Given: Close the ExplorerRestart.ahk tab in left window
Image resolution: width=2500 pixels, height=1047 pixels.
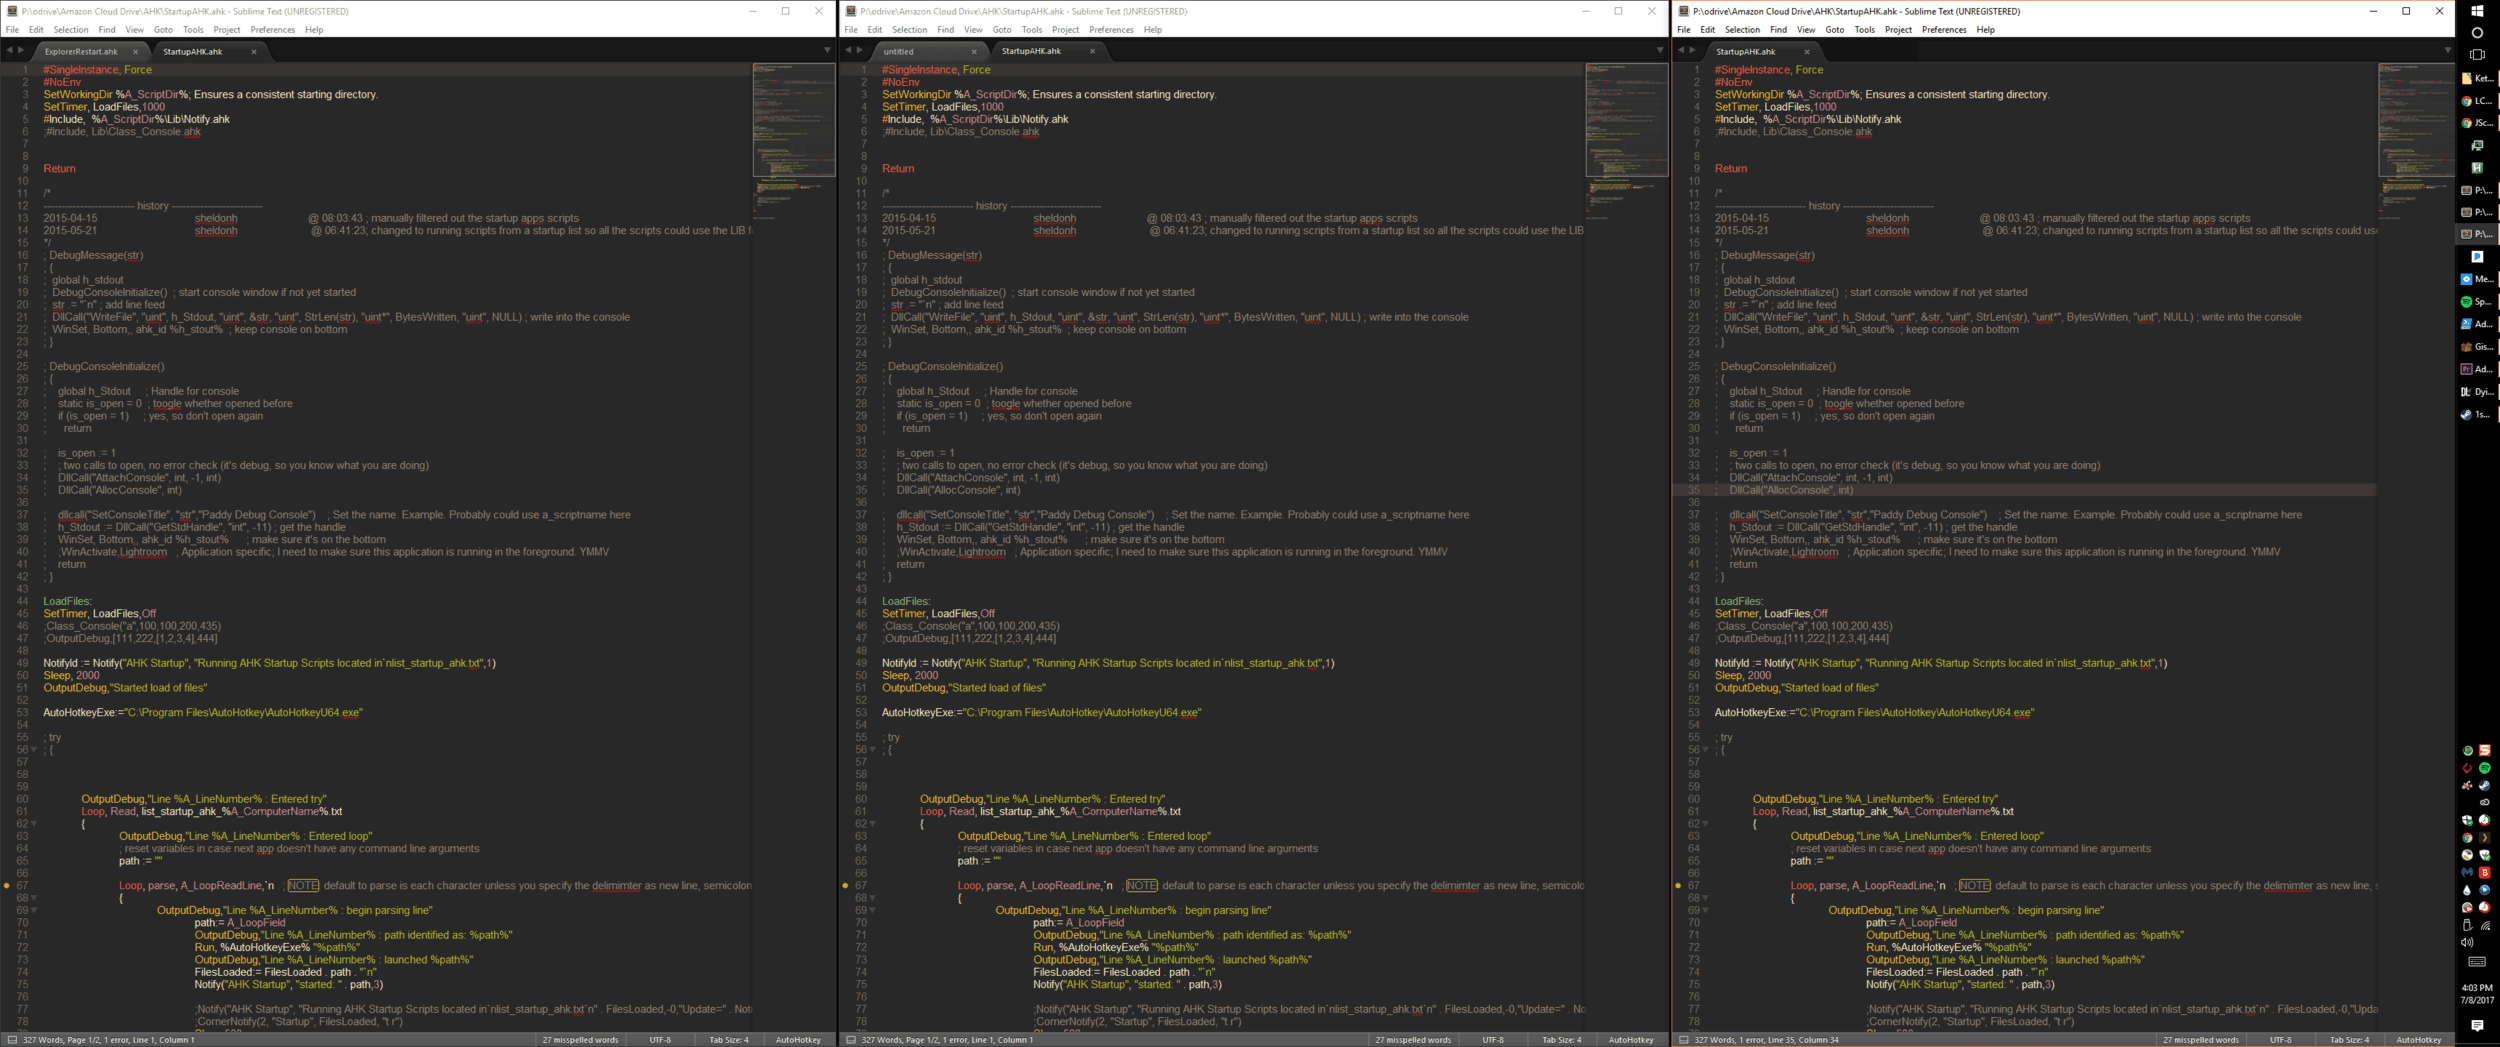Looking at the screenshot, I should click(135, 52).
